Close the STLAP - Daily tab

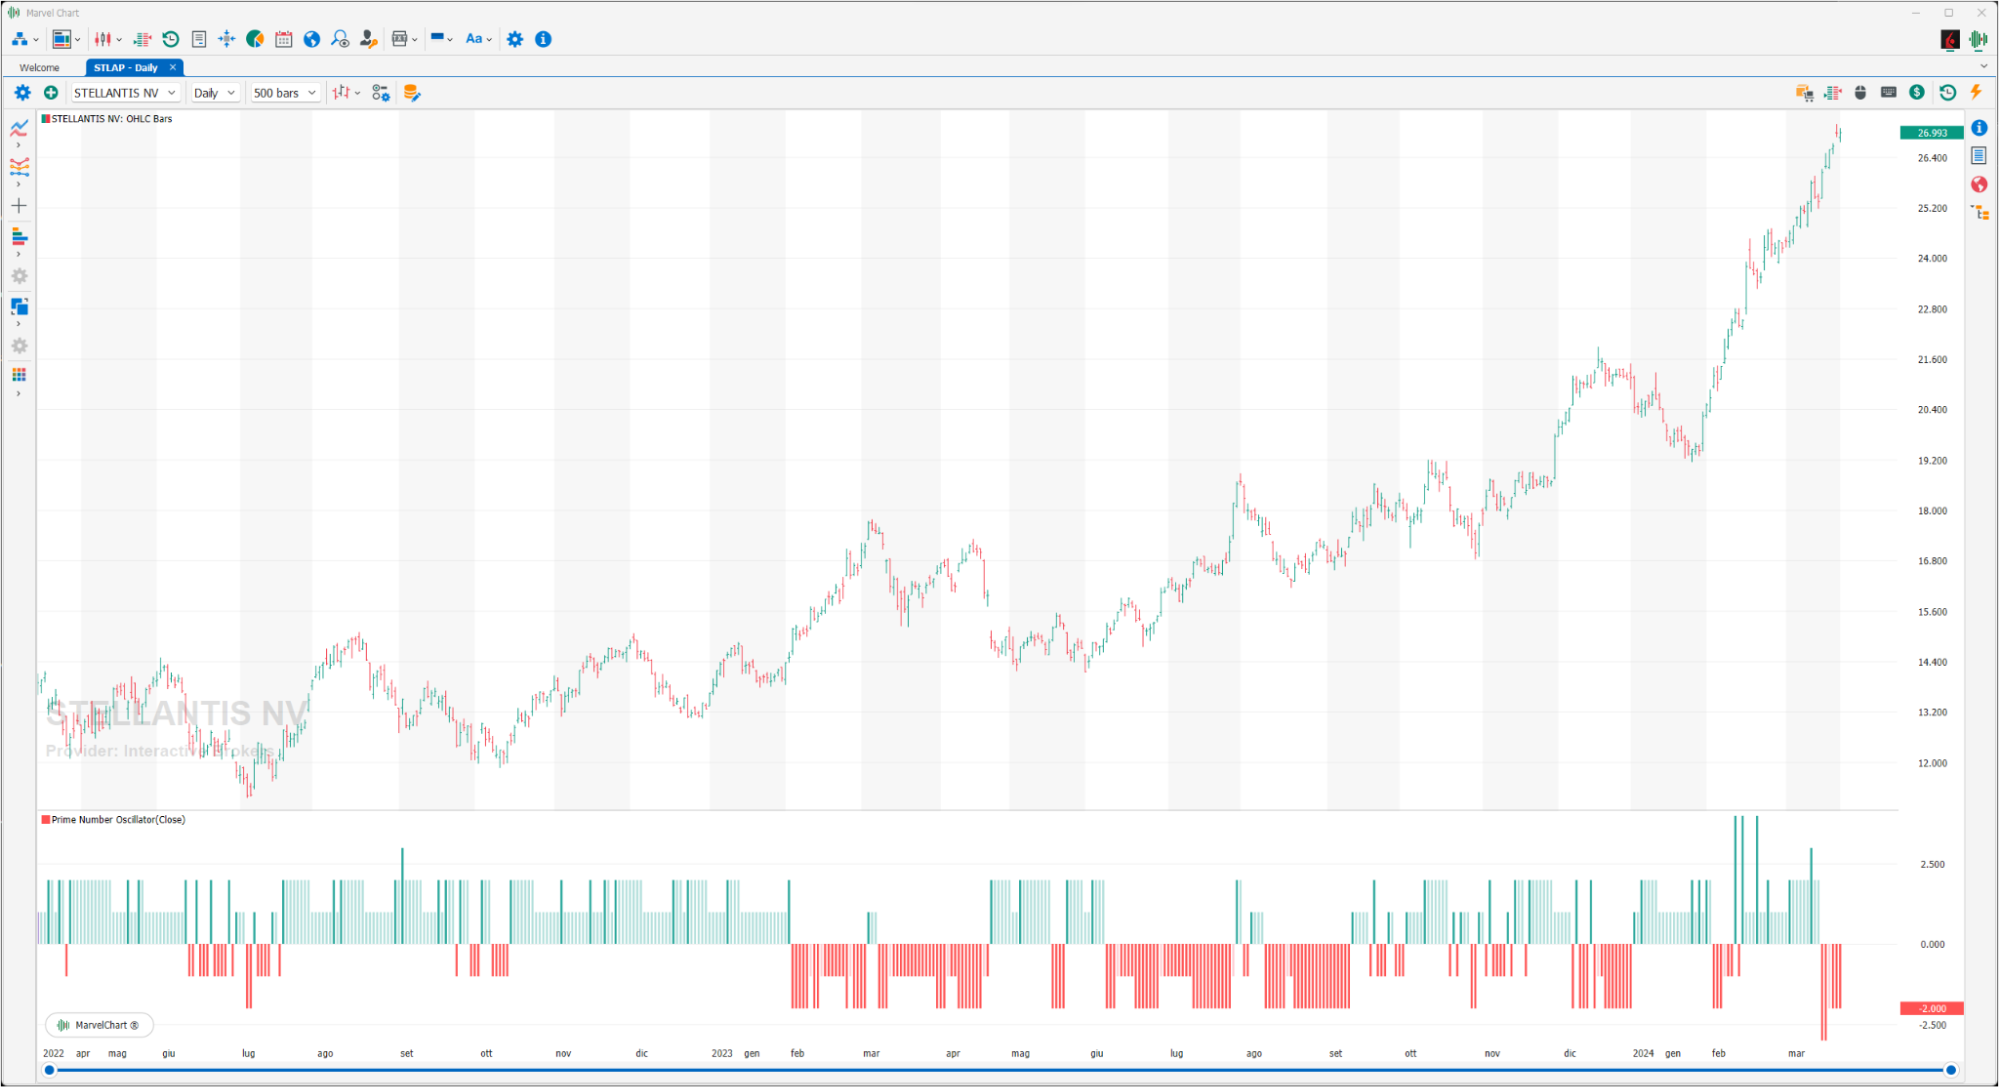pos(172,68)
